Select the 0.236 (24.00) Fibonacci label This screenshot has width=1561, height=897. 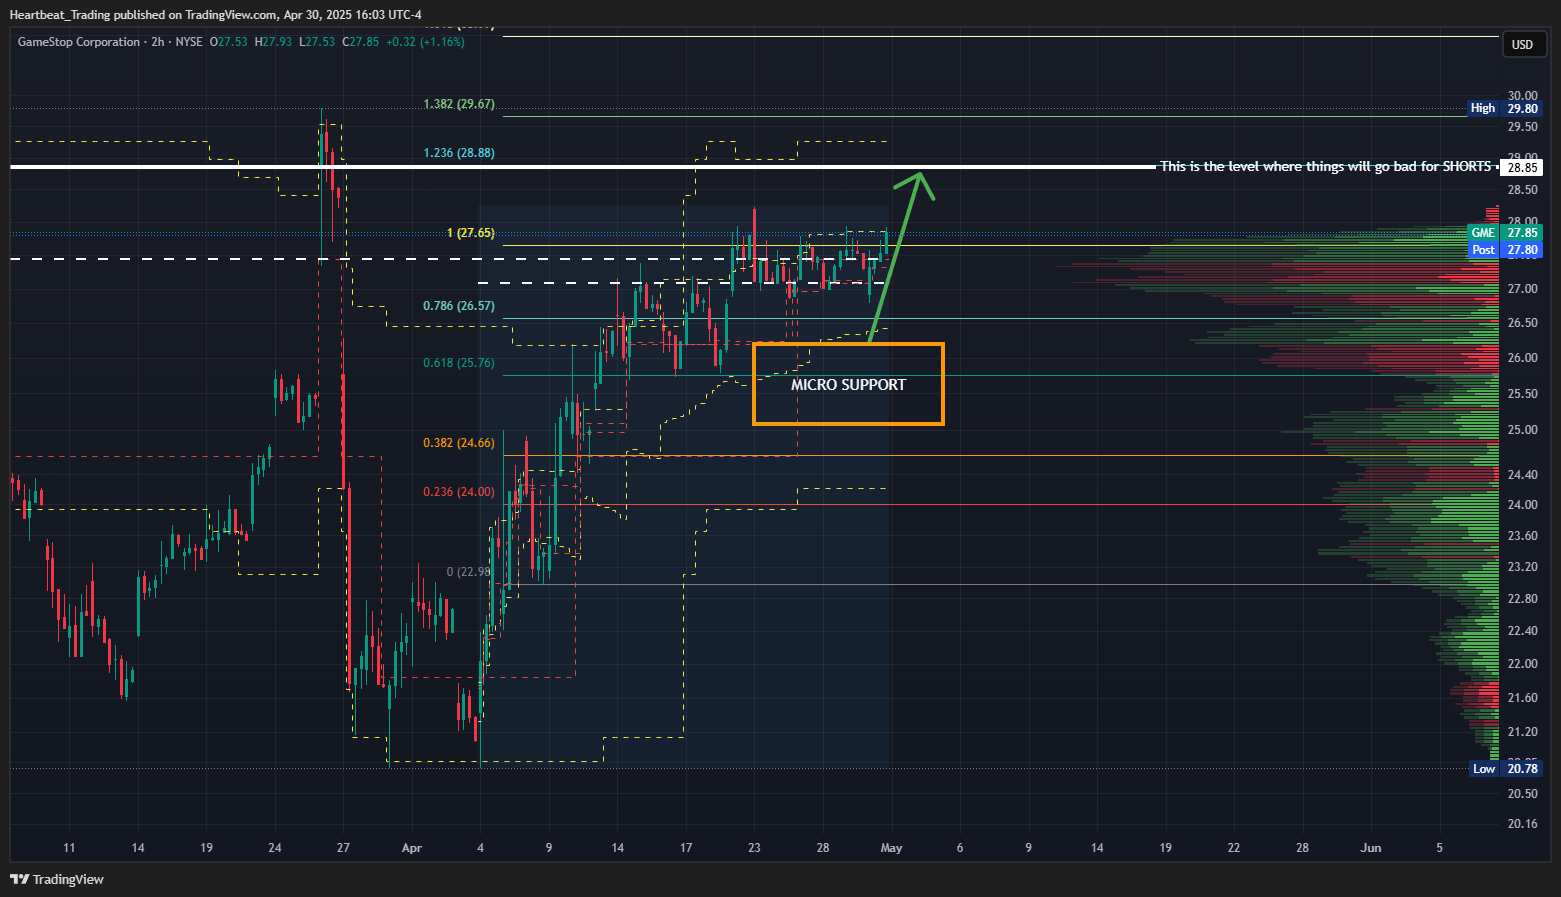click(x=459, y=492)
